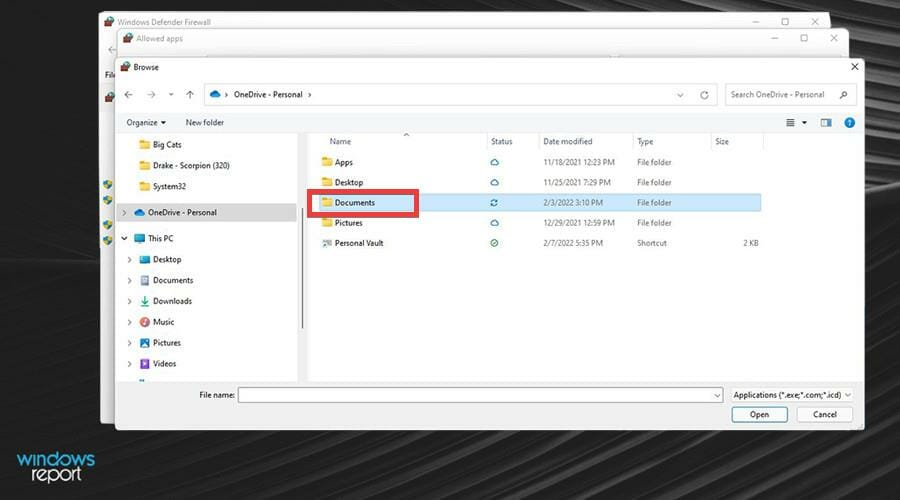Go up one folder level

coord(190,95)
